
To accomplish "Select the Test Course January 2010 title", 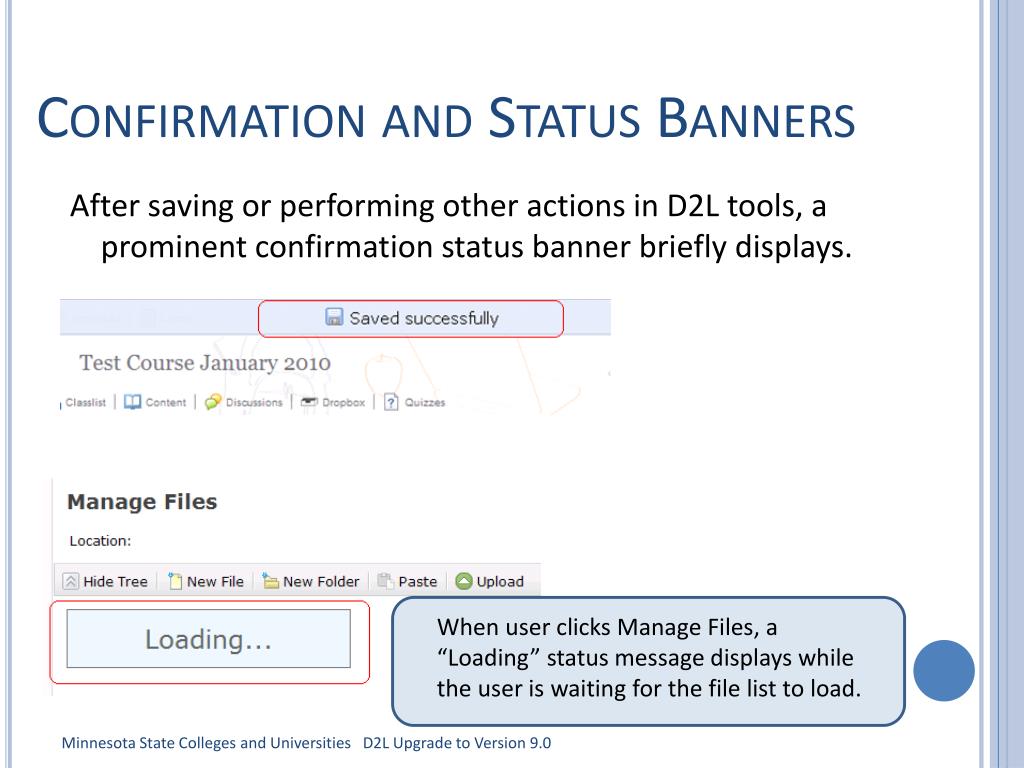I will (x=205, y=362).
